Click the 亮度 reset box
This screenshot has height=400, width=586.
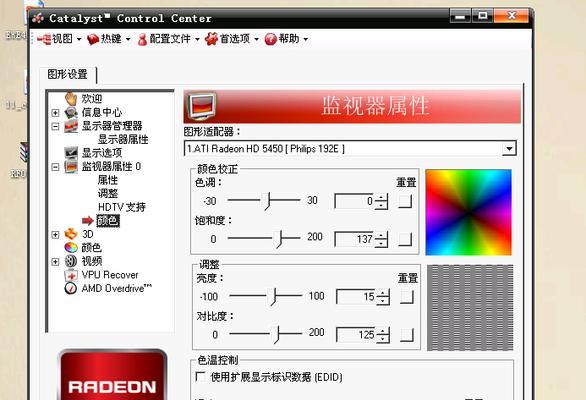click(x=407, y=297)
